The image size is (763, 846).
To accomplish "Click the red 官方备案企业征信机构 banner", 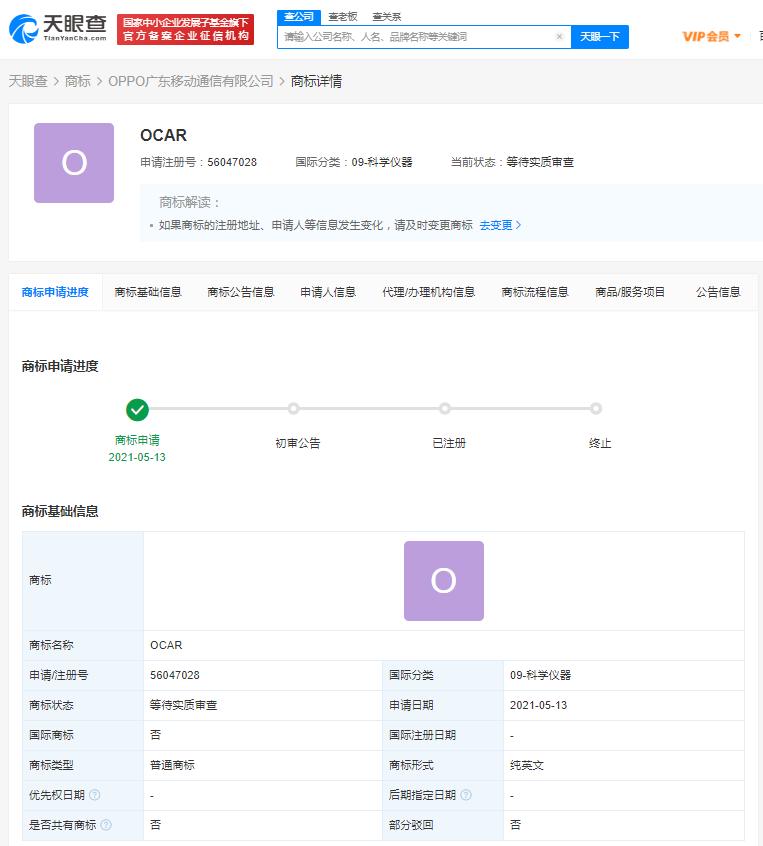I will click(185, 29).
